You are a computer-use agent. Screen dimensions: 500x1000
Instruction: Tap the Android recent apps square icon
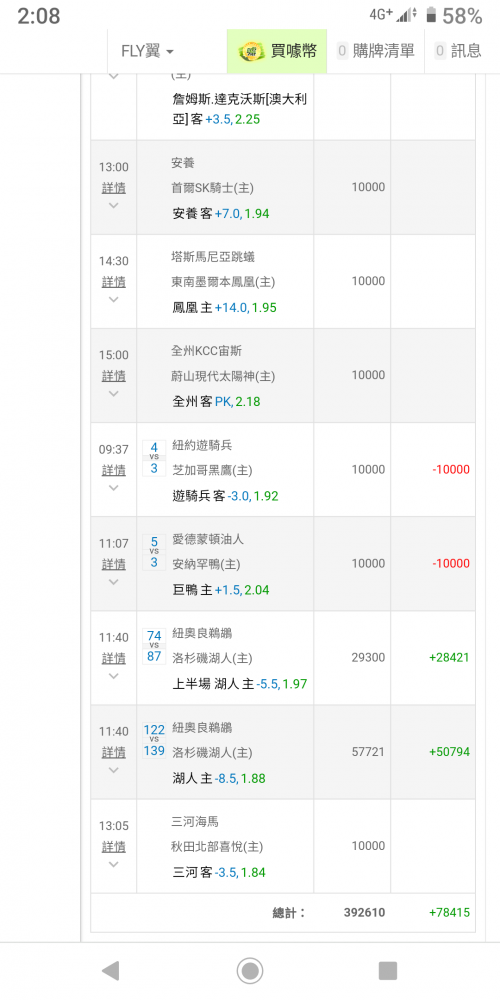coord(388,971)
